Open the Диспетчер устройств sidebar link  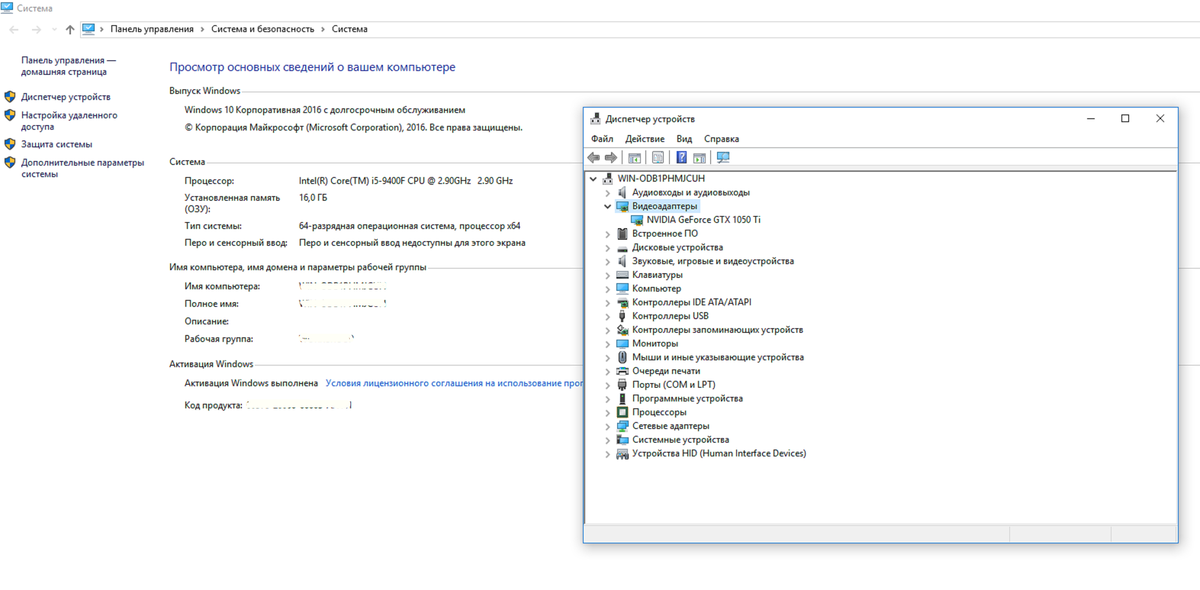66,97
